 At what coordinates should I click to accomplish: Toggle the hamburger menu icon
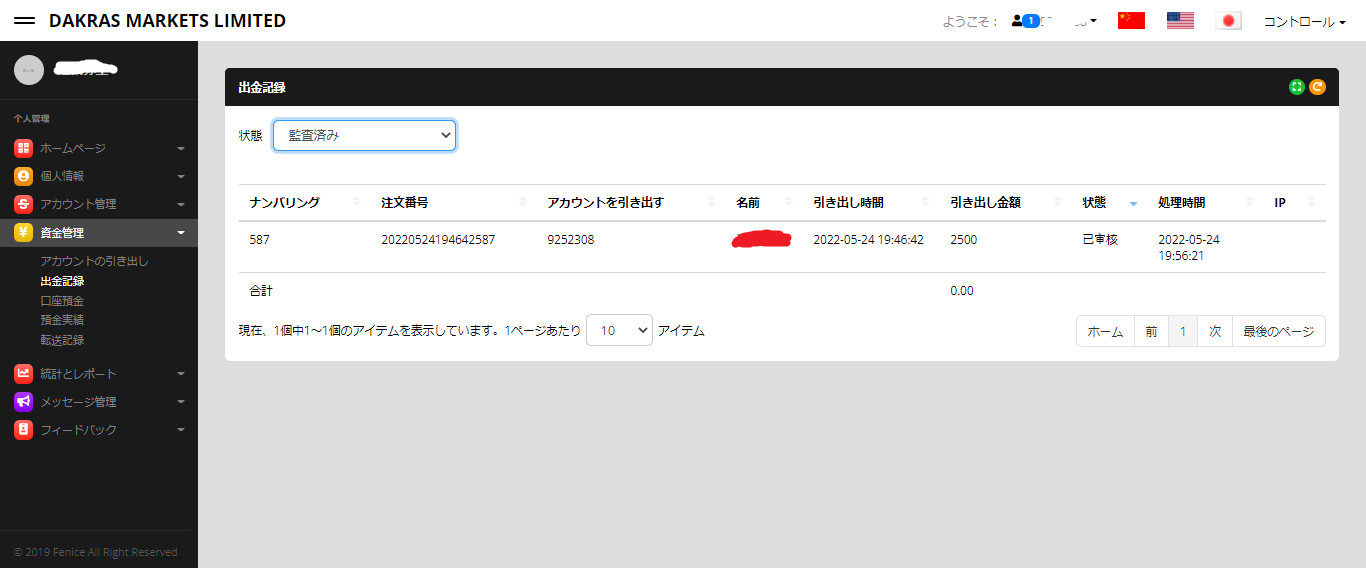(26, 21)
